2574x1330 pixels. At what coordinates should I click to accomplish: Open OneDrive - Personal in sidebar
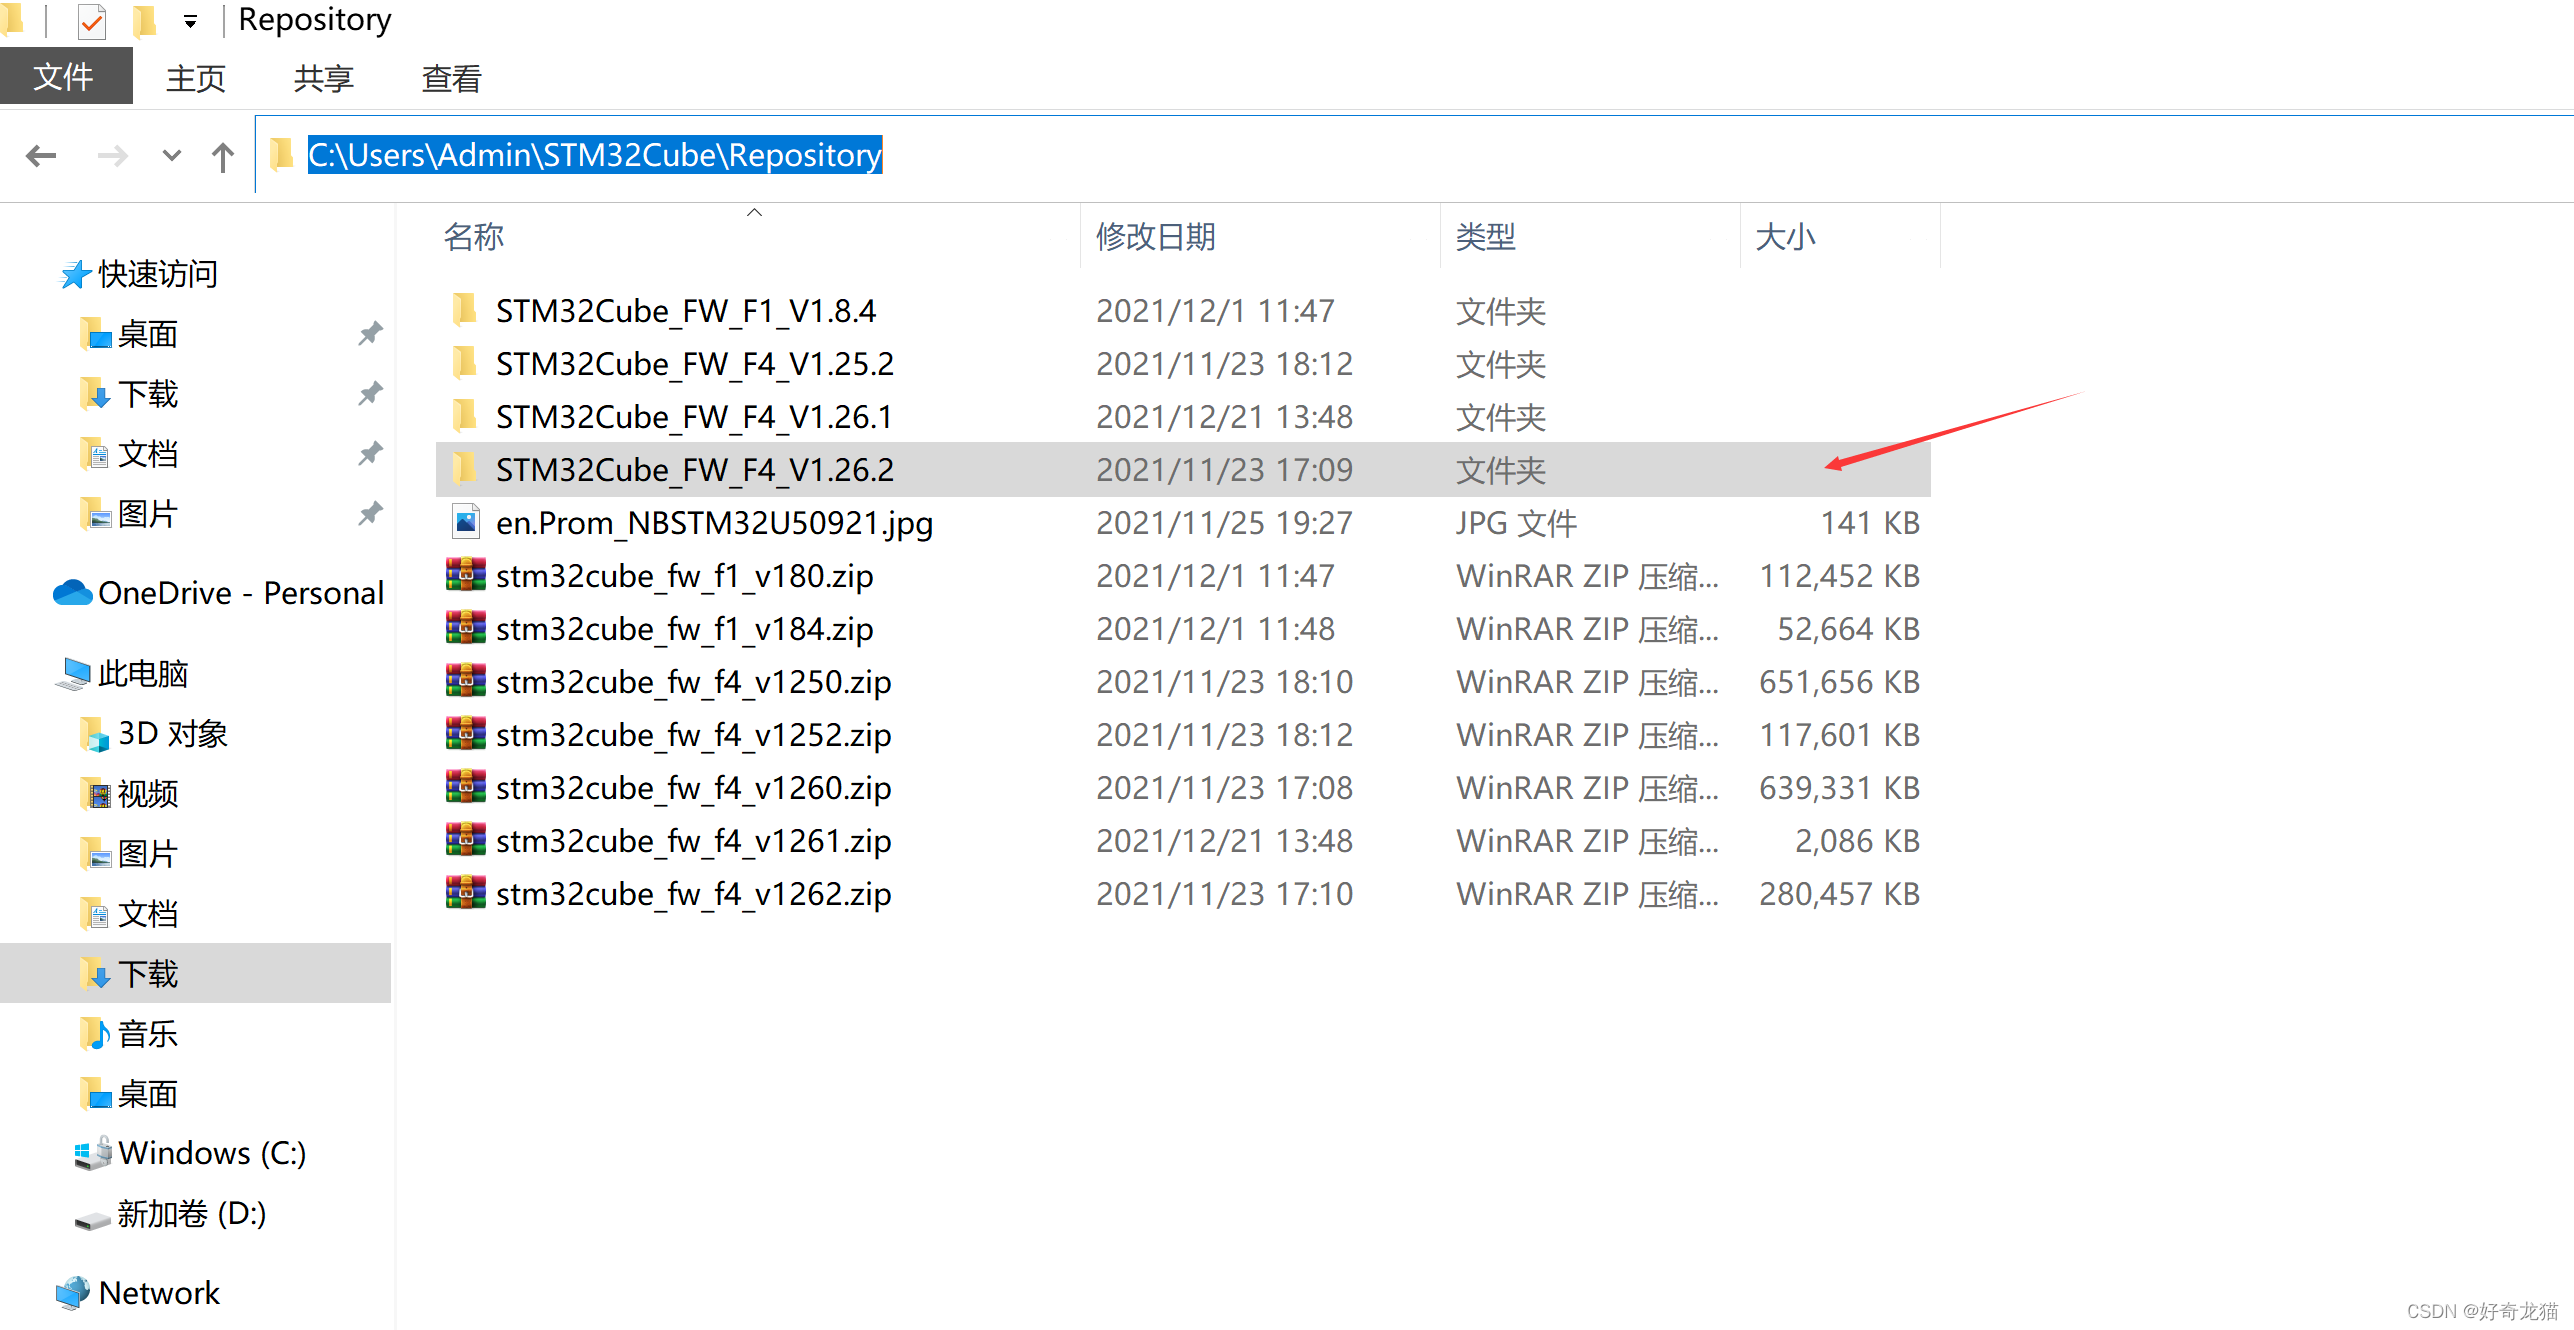point(240,593)
